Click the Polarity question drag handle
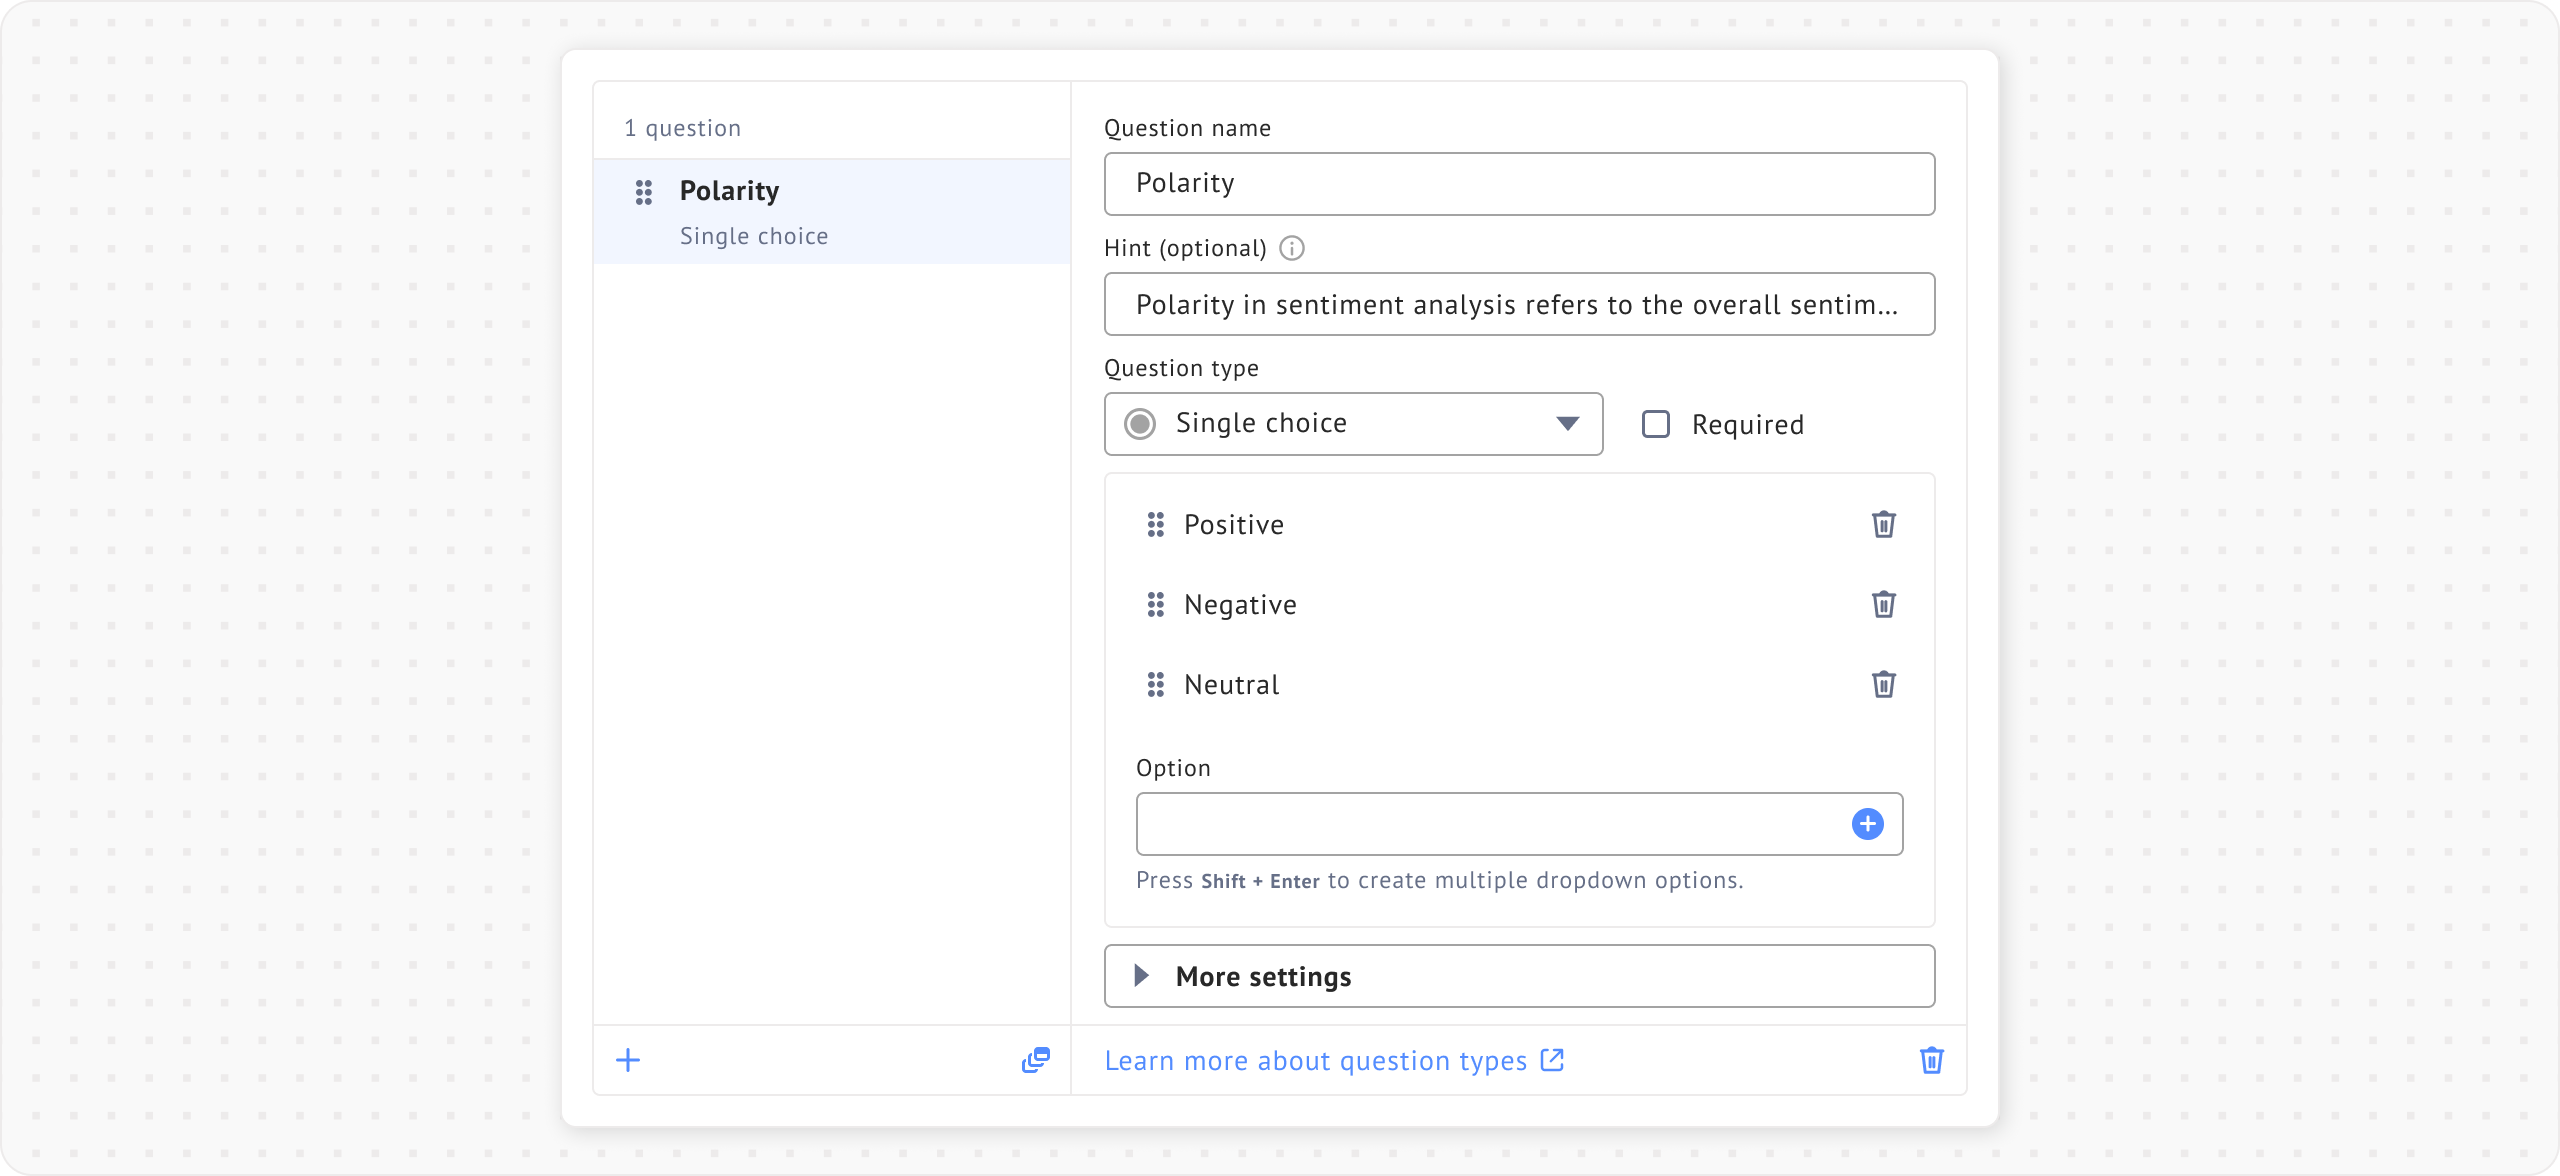2560x1176 pixels. click(644, 192)
